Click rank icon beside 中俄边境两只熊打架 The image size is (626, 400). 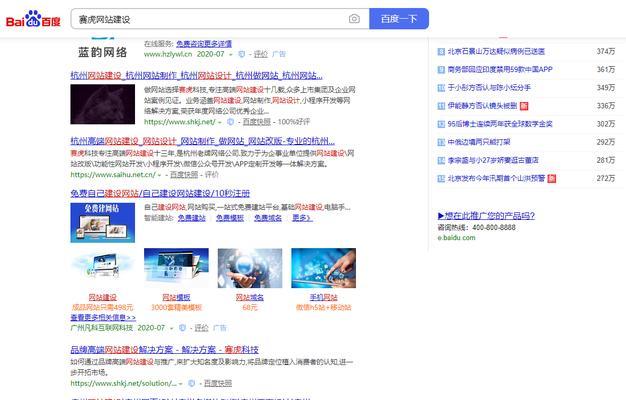tap(441, 142)
